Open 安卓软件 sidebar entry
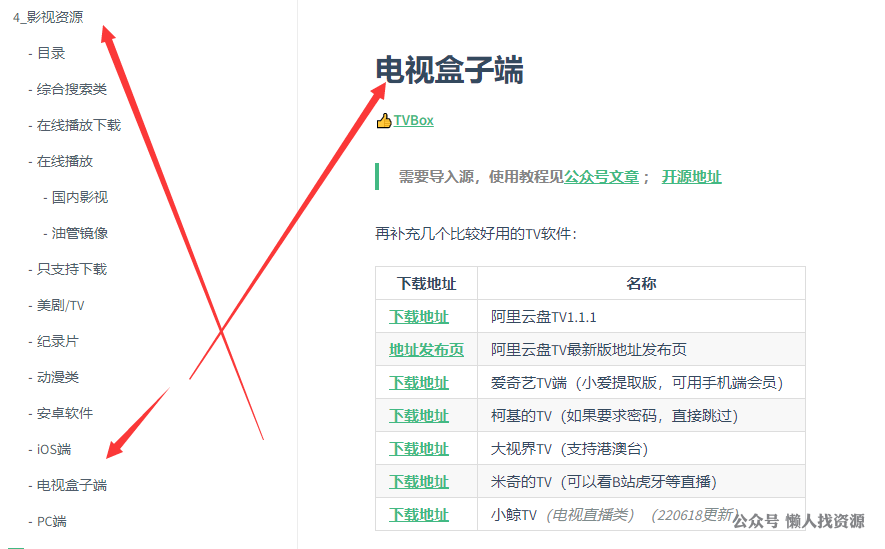Image resolution: width=885 pixels, height=549 pixels. (65, 414)
